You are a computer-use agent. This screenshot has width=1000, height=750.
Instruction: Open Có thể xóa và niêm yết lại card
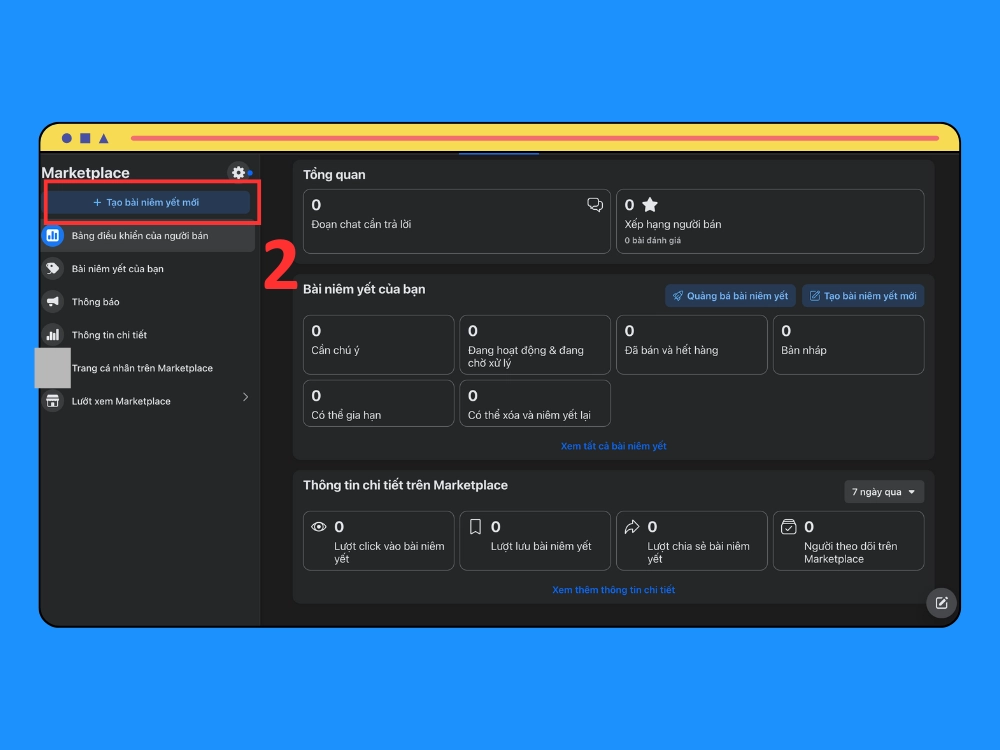(534, 403)
